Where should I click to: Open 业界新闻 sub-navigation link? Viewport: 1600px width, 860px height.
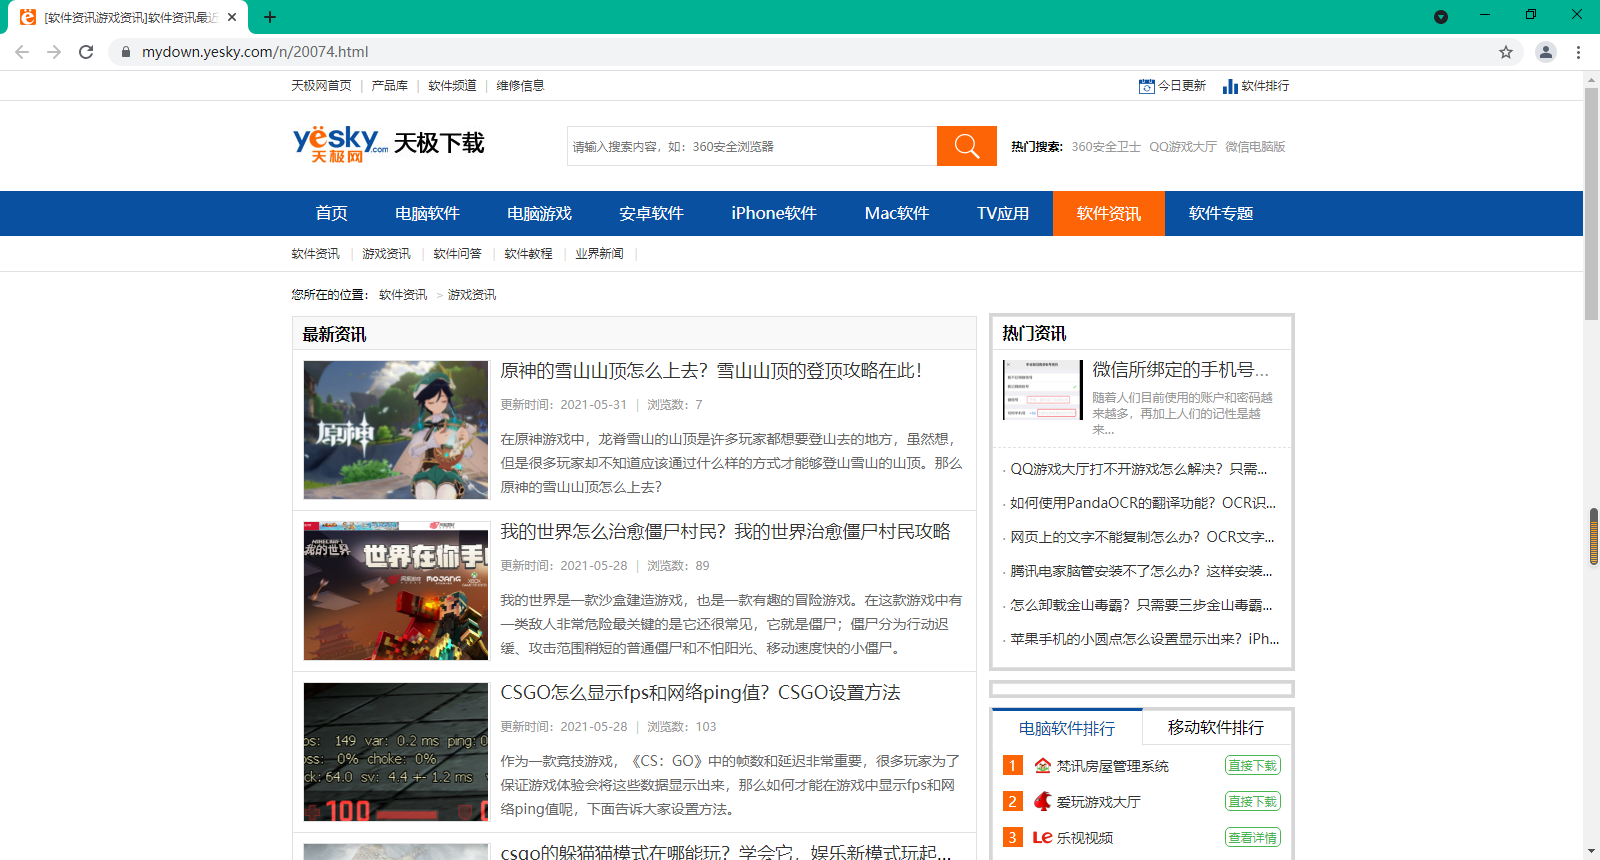599,254
